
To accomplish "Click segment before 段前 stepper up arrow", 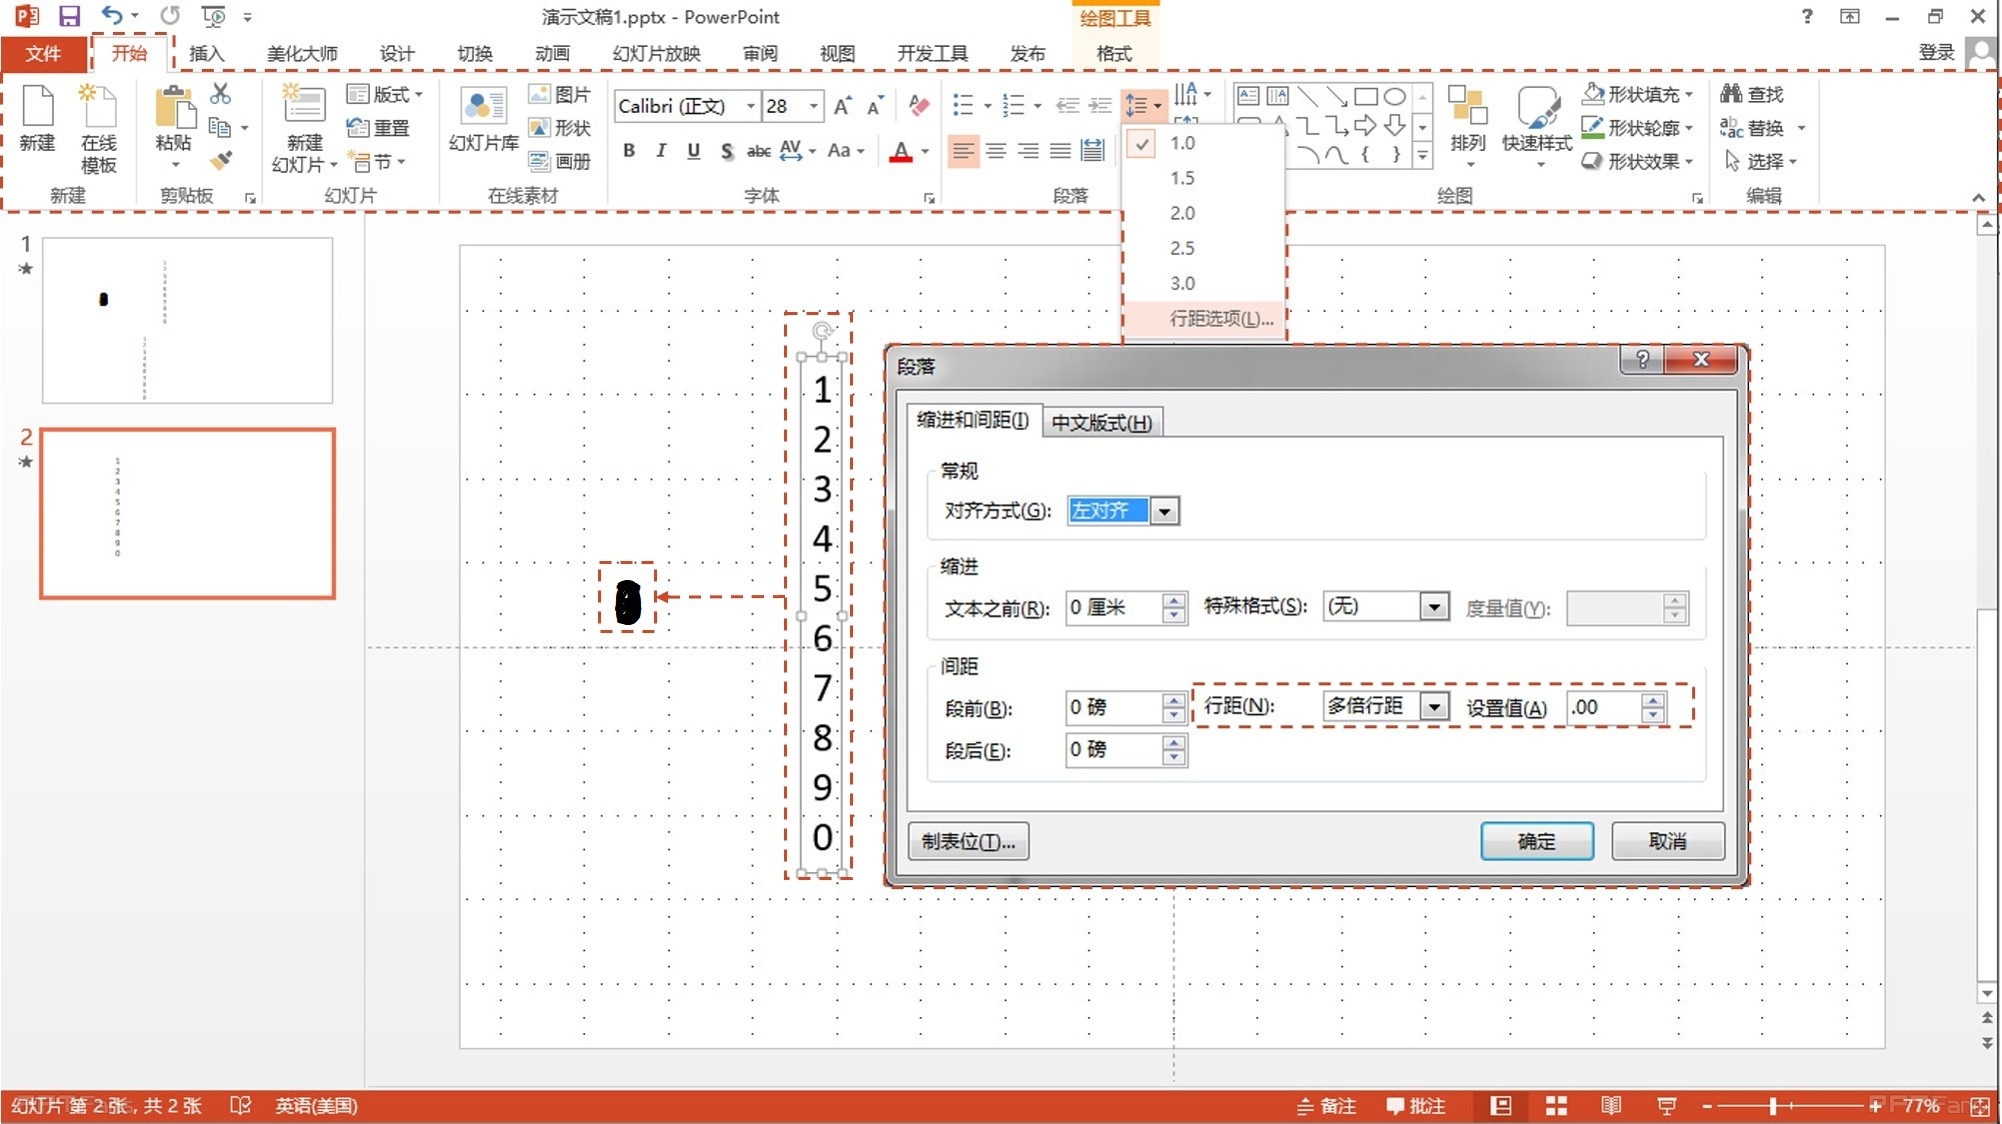I will pyautogui.click(x=1176, y=699).
